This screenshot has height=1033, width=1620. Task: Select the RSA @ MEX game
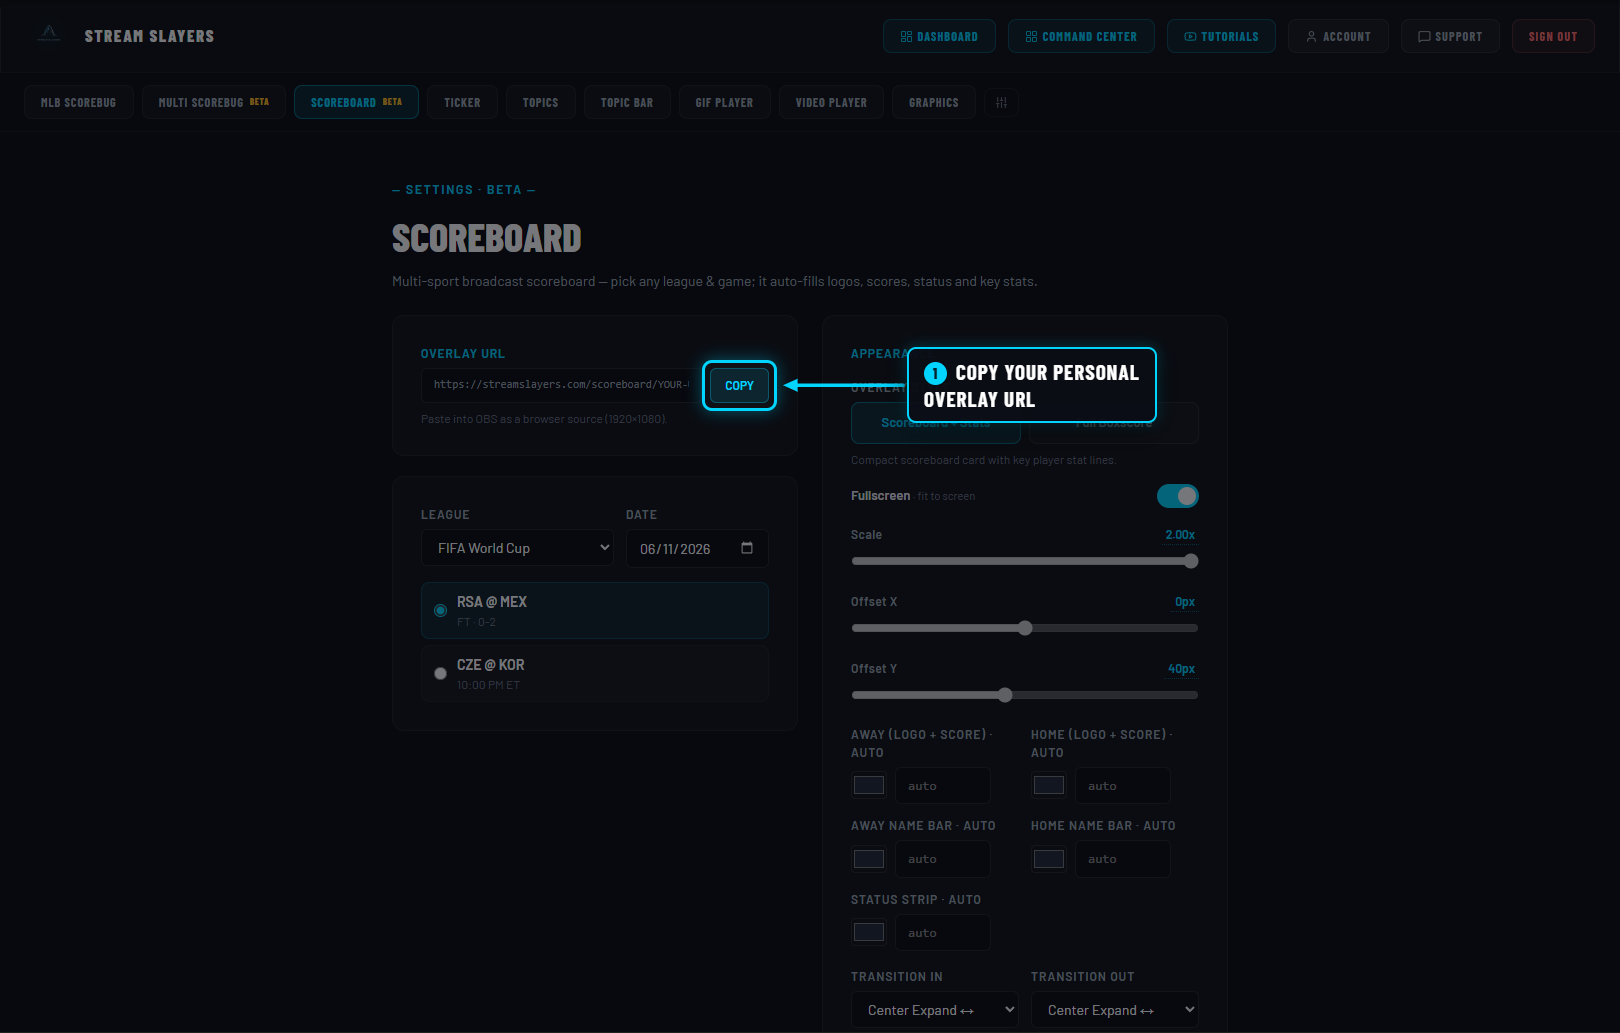(x=595, y=610)
